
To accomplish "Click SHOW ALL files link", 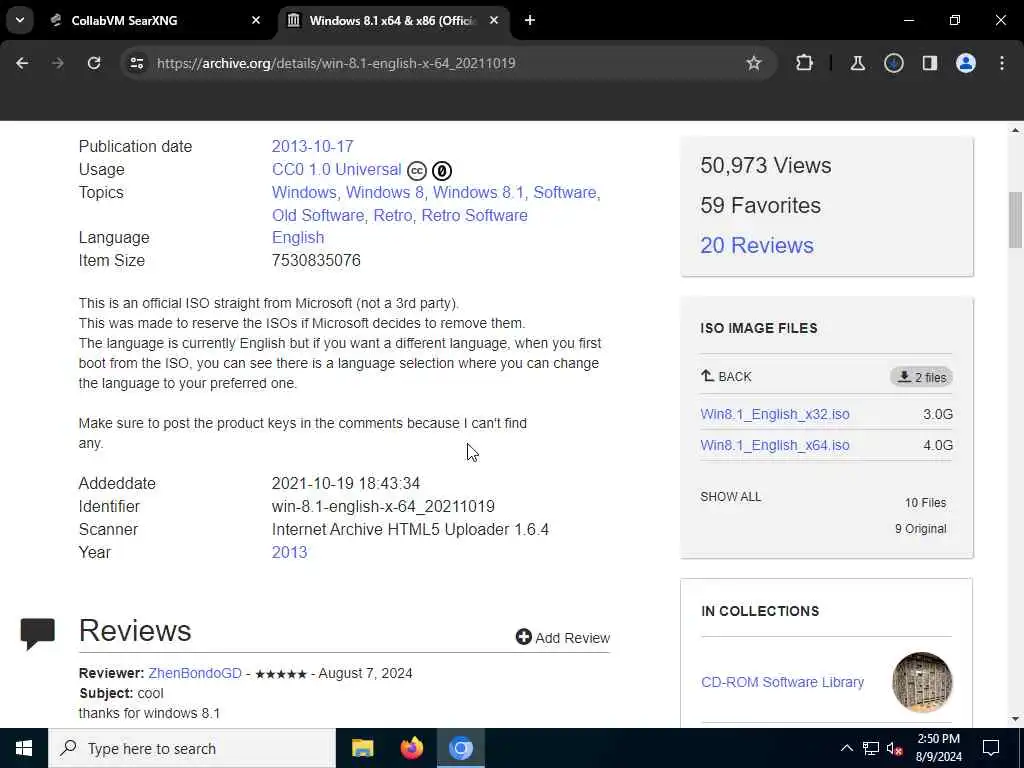I will [x=730, y=497].
